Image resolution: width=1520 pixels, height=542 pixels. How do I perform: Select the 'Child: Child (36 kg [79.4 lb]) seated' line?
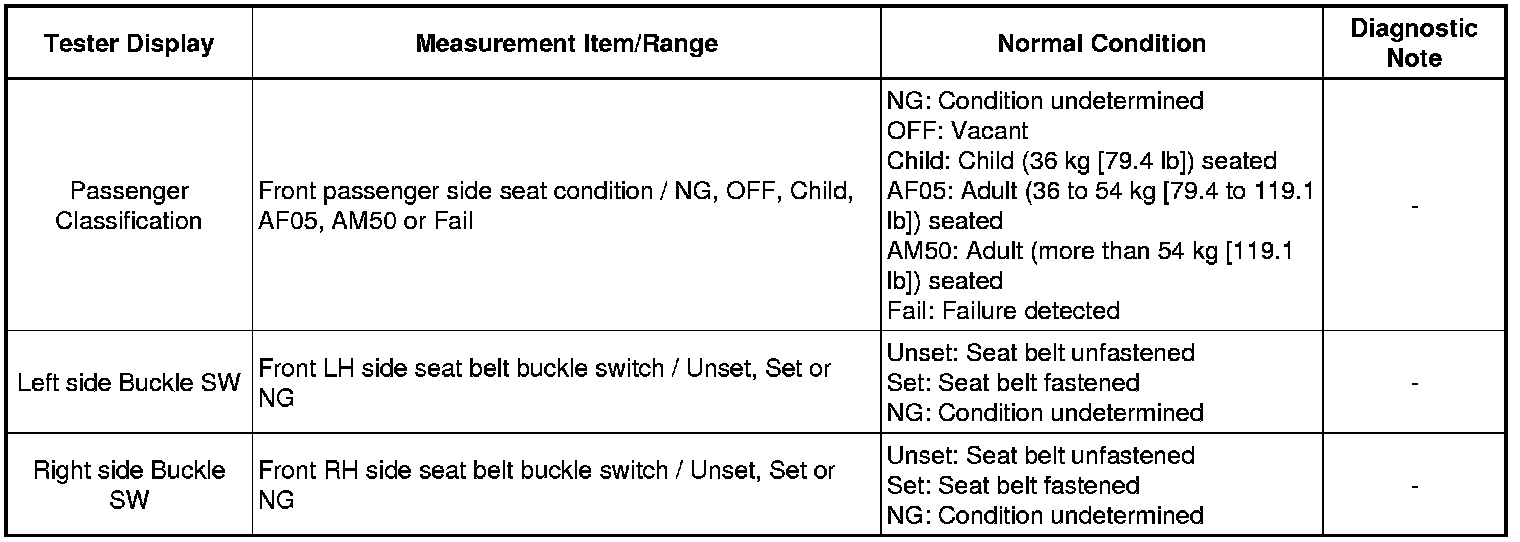1082,161
